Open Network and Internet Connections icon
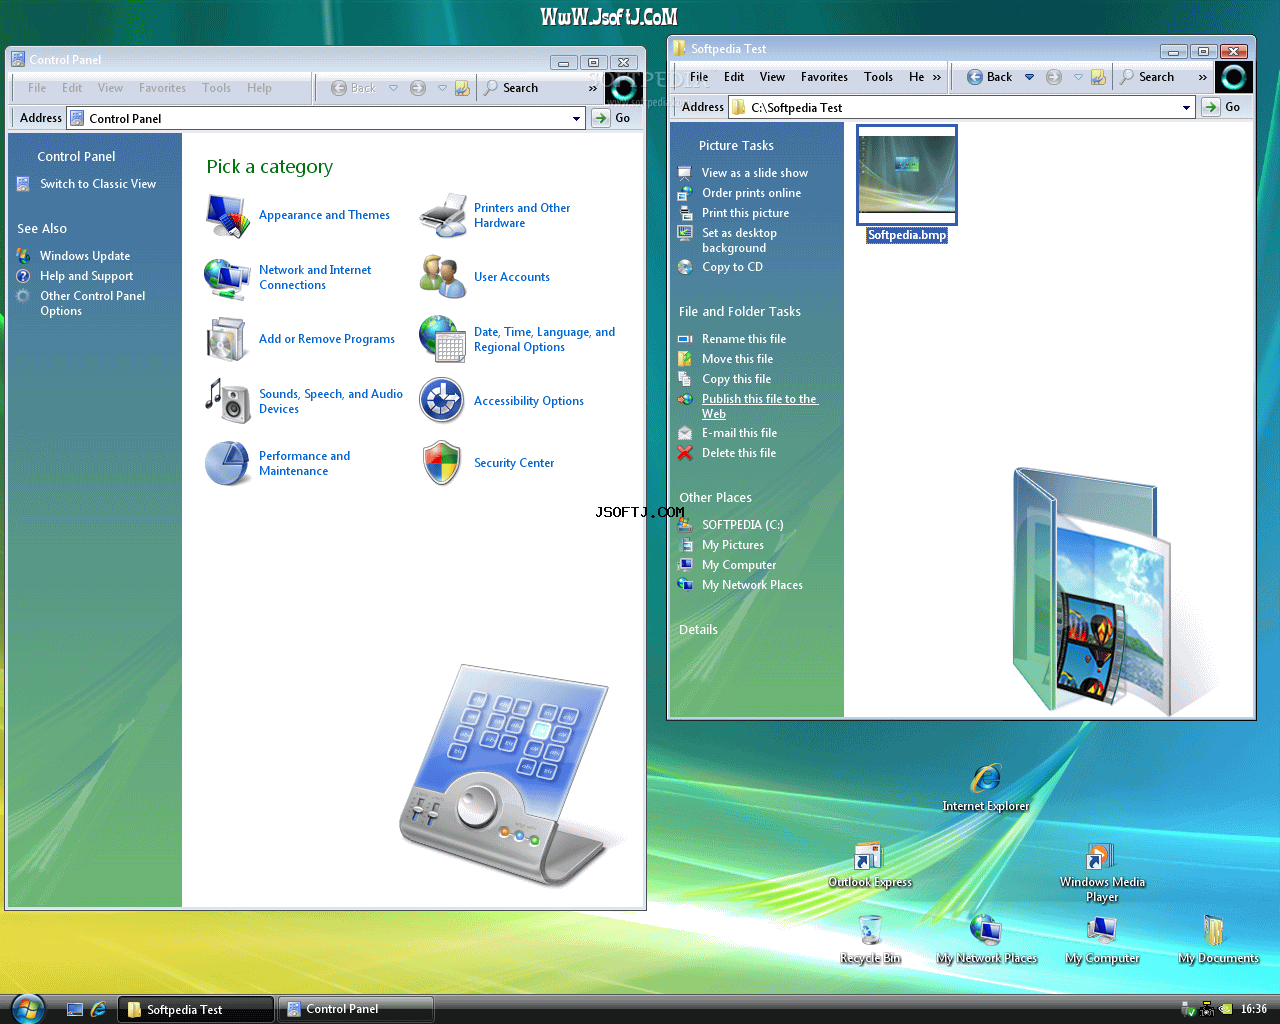The image size is (1280, 1024). (x=227, y=278)
